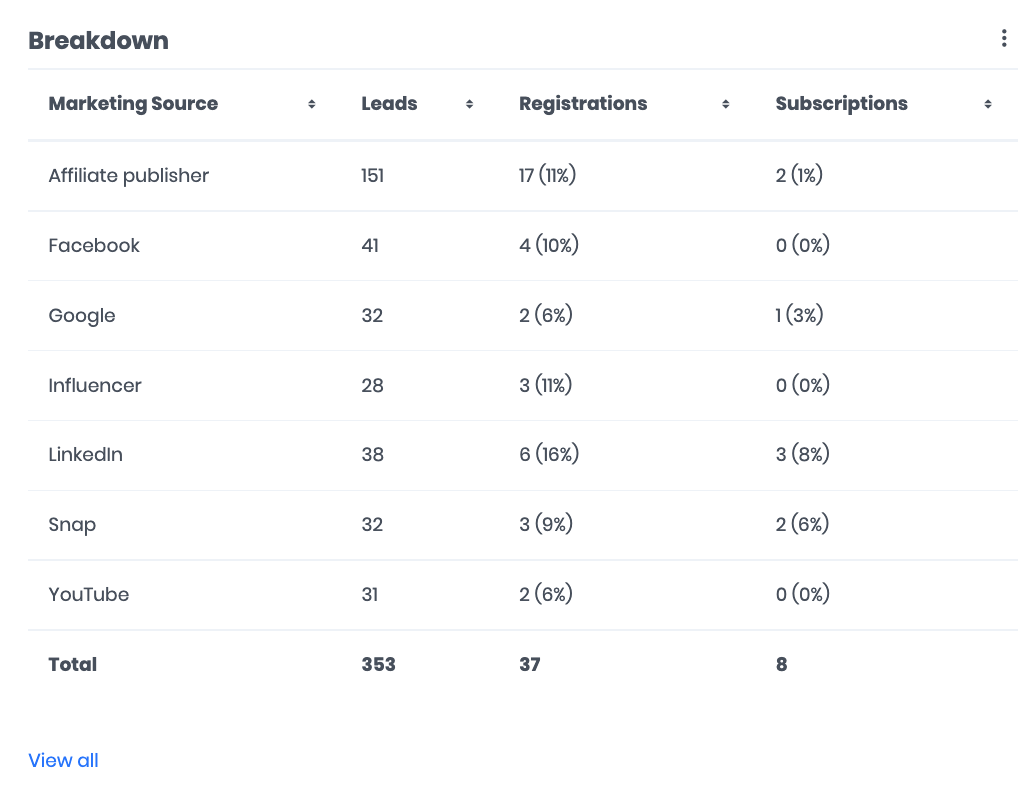Sort the table using the Leads arrows

click(x=468, y=103)
